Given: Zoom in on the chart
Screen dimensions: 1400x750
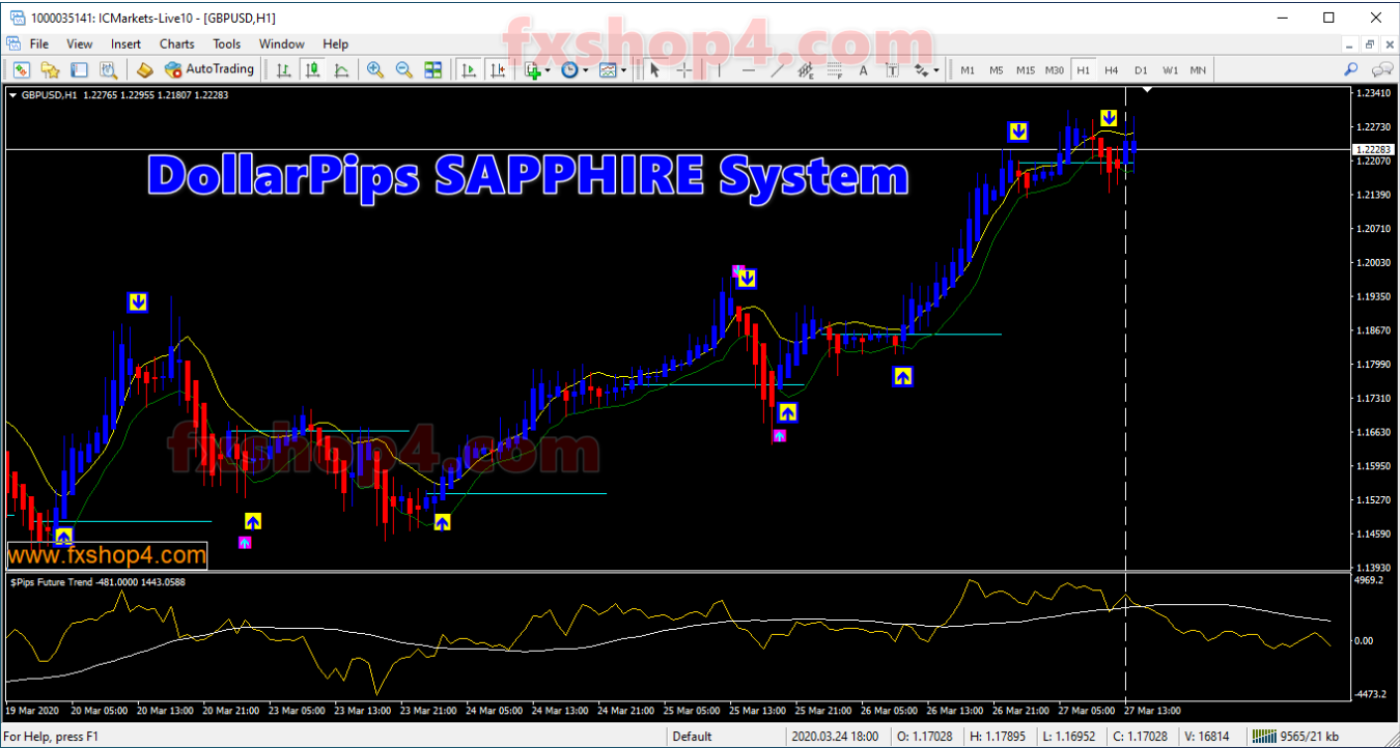Looking at the screenshot, I should point(375,70).
